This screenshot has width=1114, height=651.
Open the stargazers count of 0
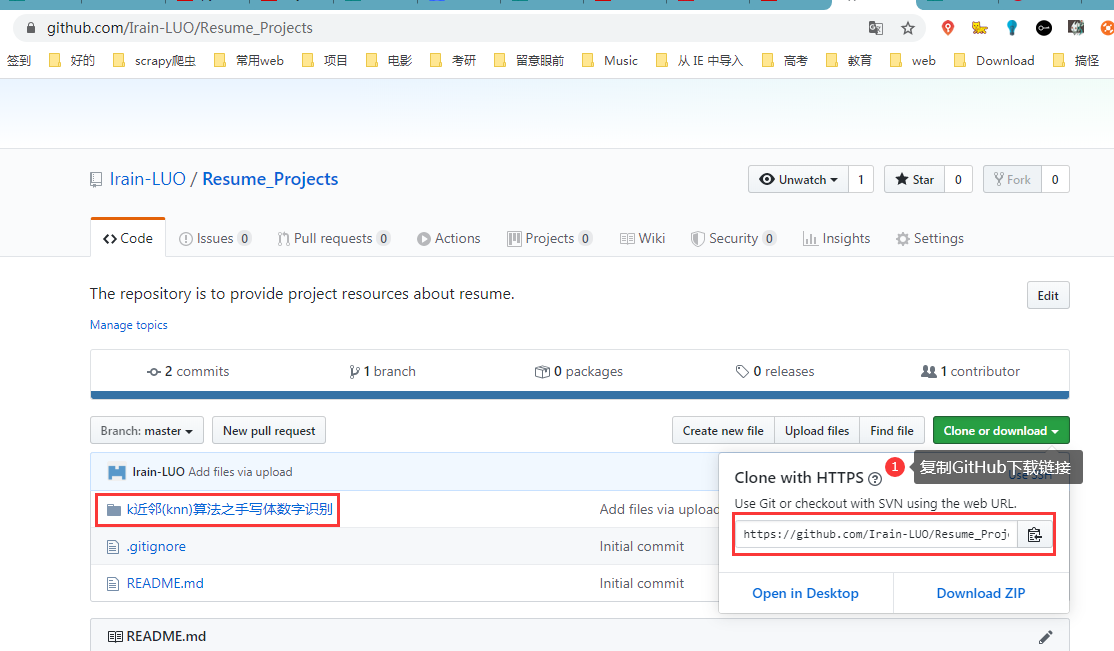[958, 180]
